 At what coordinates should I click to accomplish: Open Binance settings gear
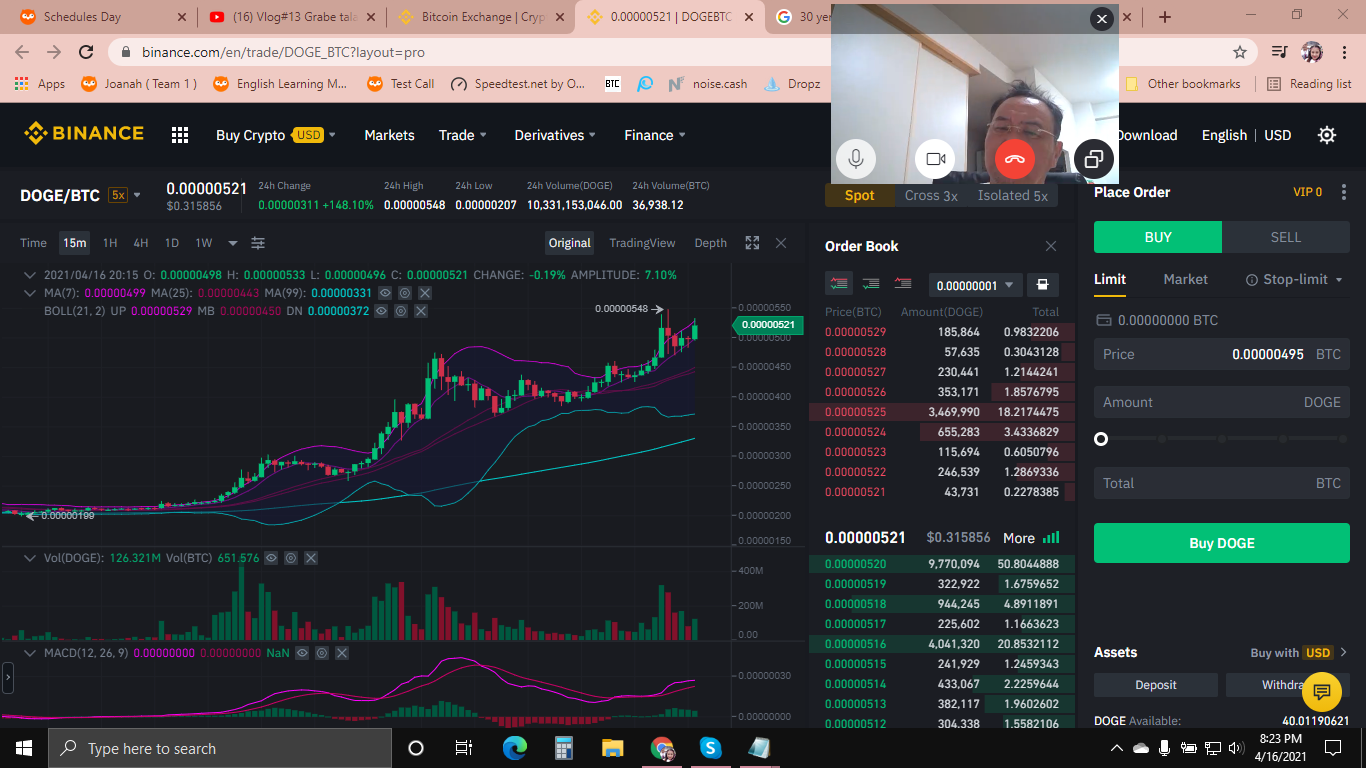click(x=1327, y=135)
